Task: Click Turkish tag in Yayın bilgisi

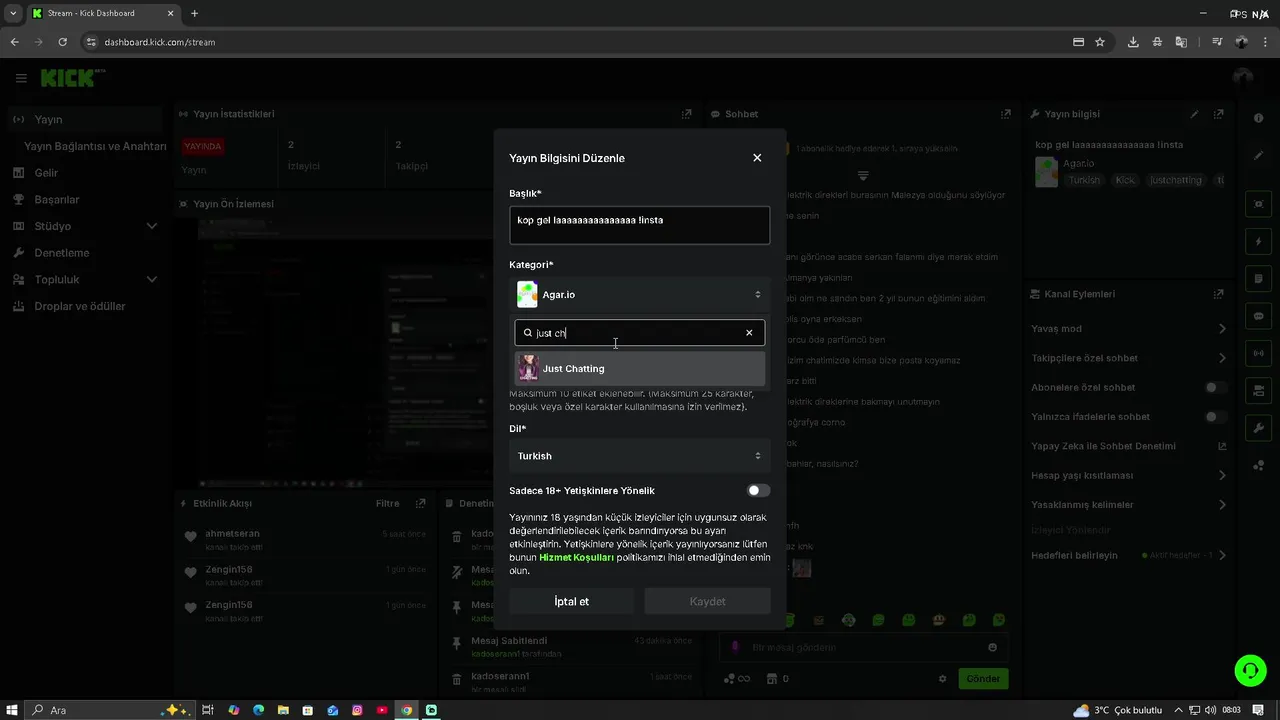Action: coord(1083,180)
